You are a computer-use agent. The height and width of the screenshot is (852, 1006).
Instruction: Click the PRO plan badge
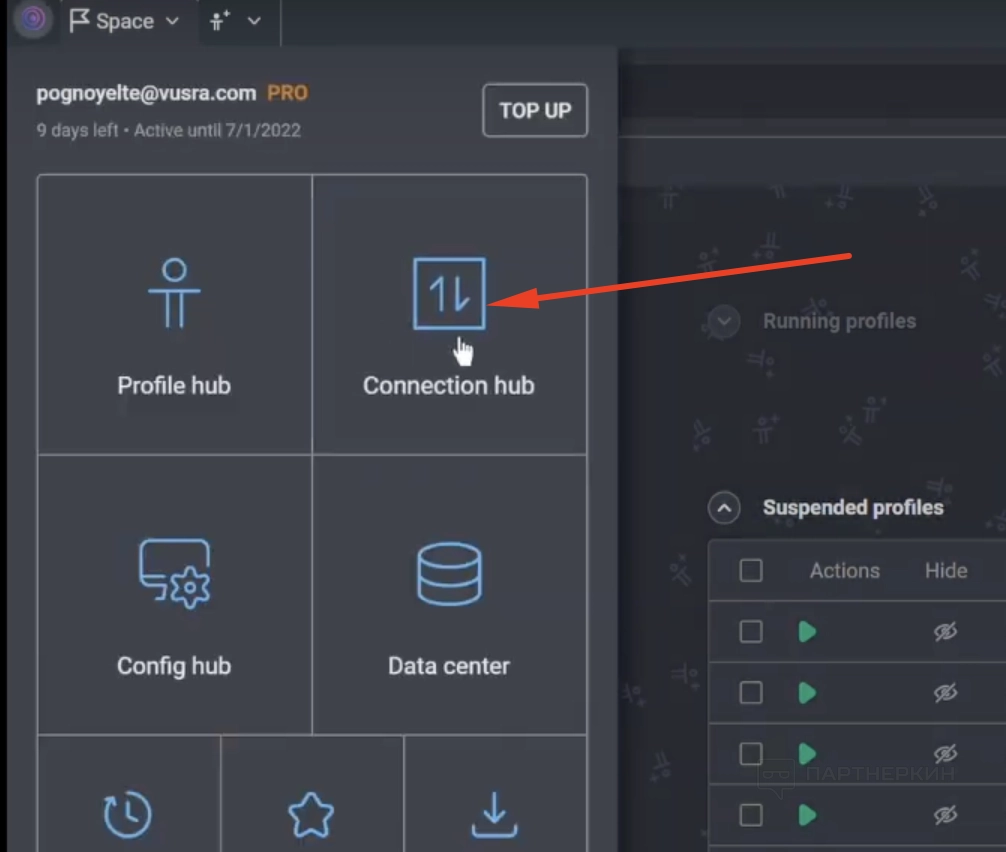[x=287, y=93]
